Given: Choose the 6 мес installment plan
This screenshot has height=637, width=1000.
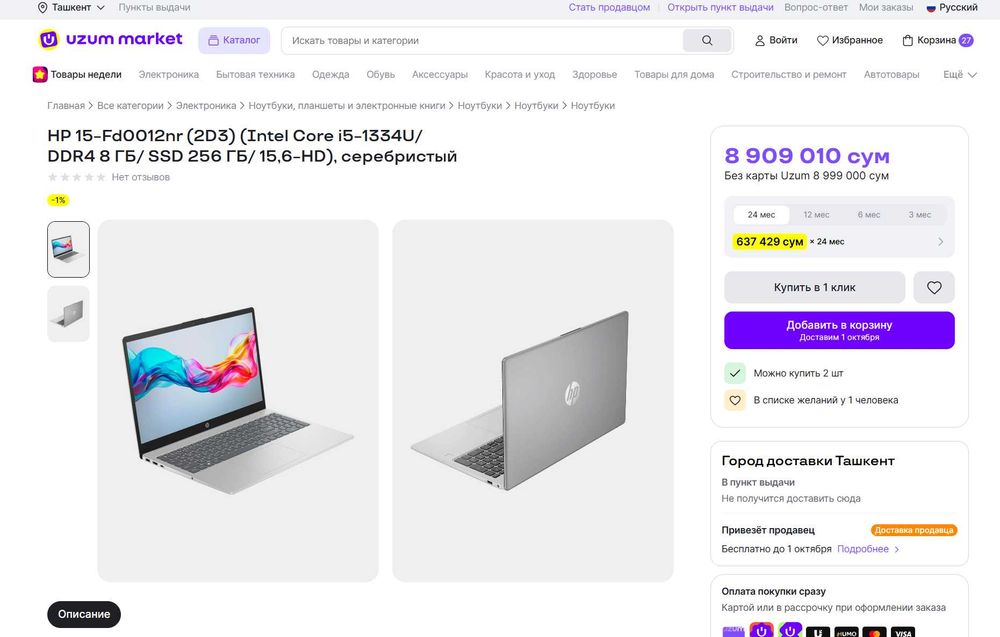Looking at the screenshot, I should [x=868, y=215].
